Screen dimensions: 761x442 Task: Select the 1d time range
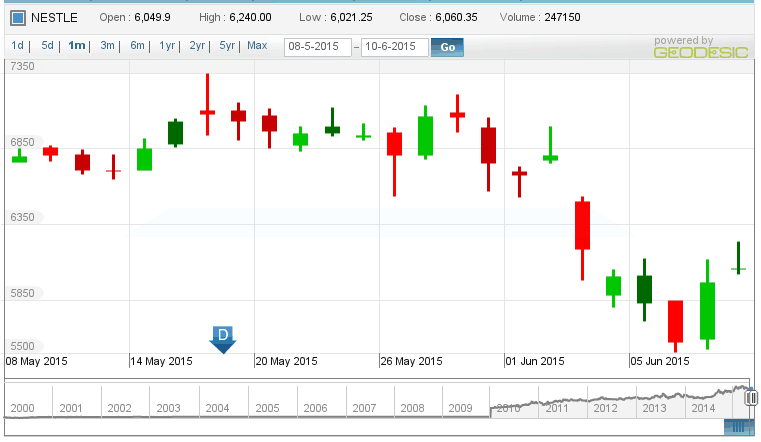pyautogui.click(x=17, y=46)
